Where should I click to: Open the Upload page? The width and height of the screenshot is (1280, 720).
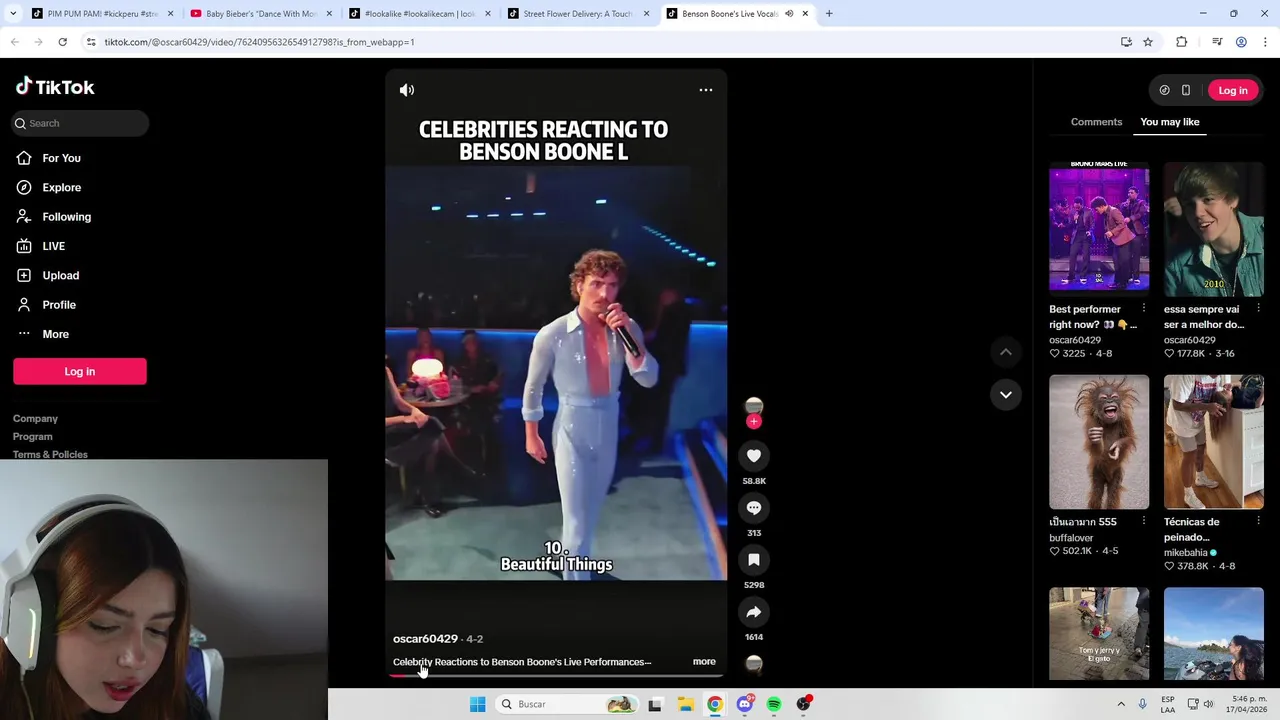[60, 275]
